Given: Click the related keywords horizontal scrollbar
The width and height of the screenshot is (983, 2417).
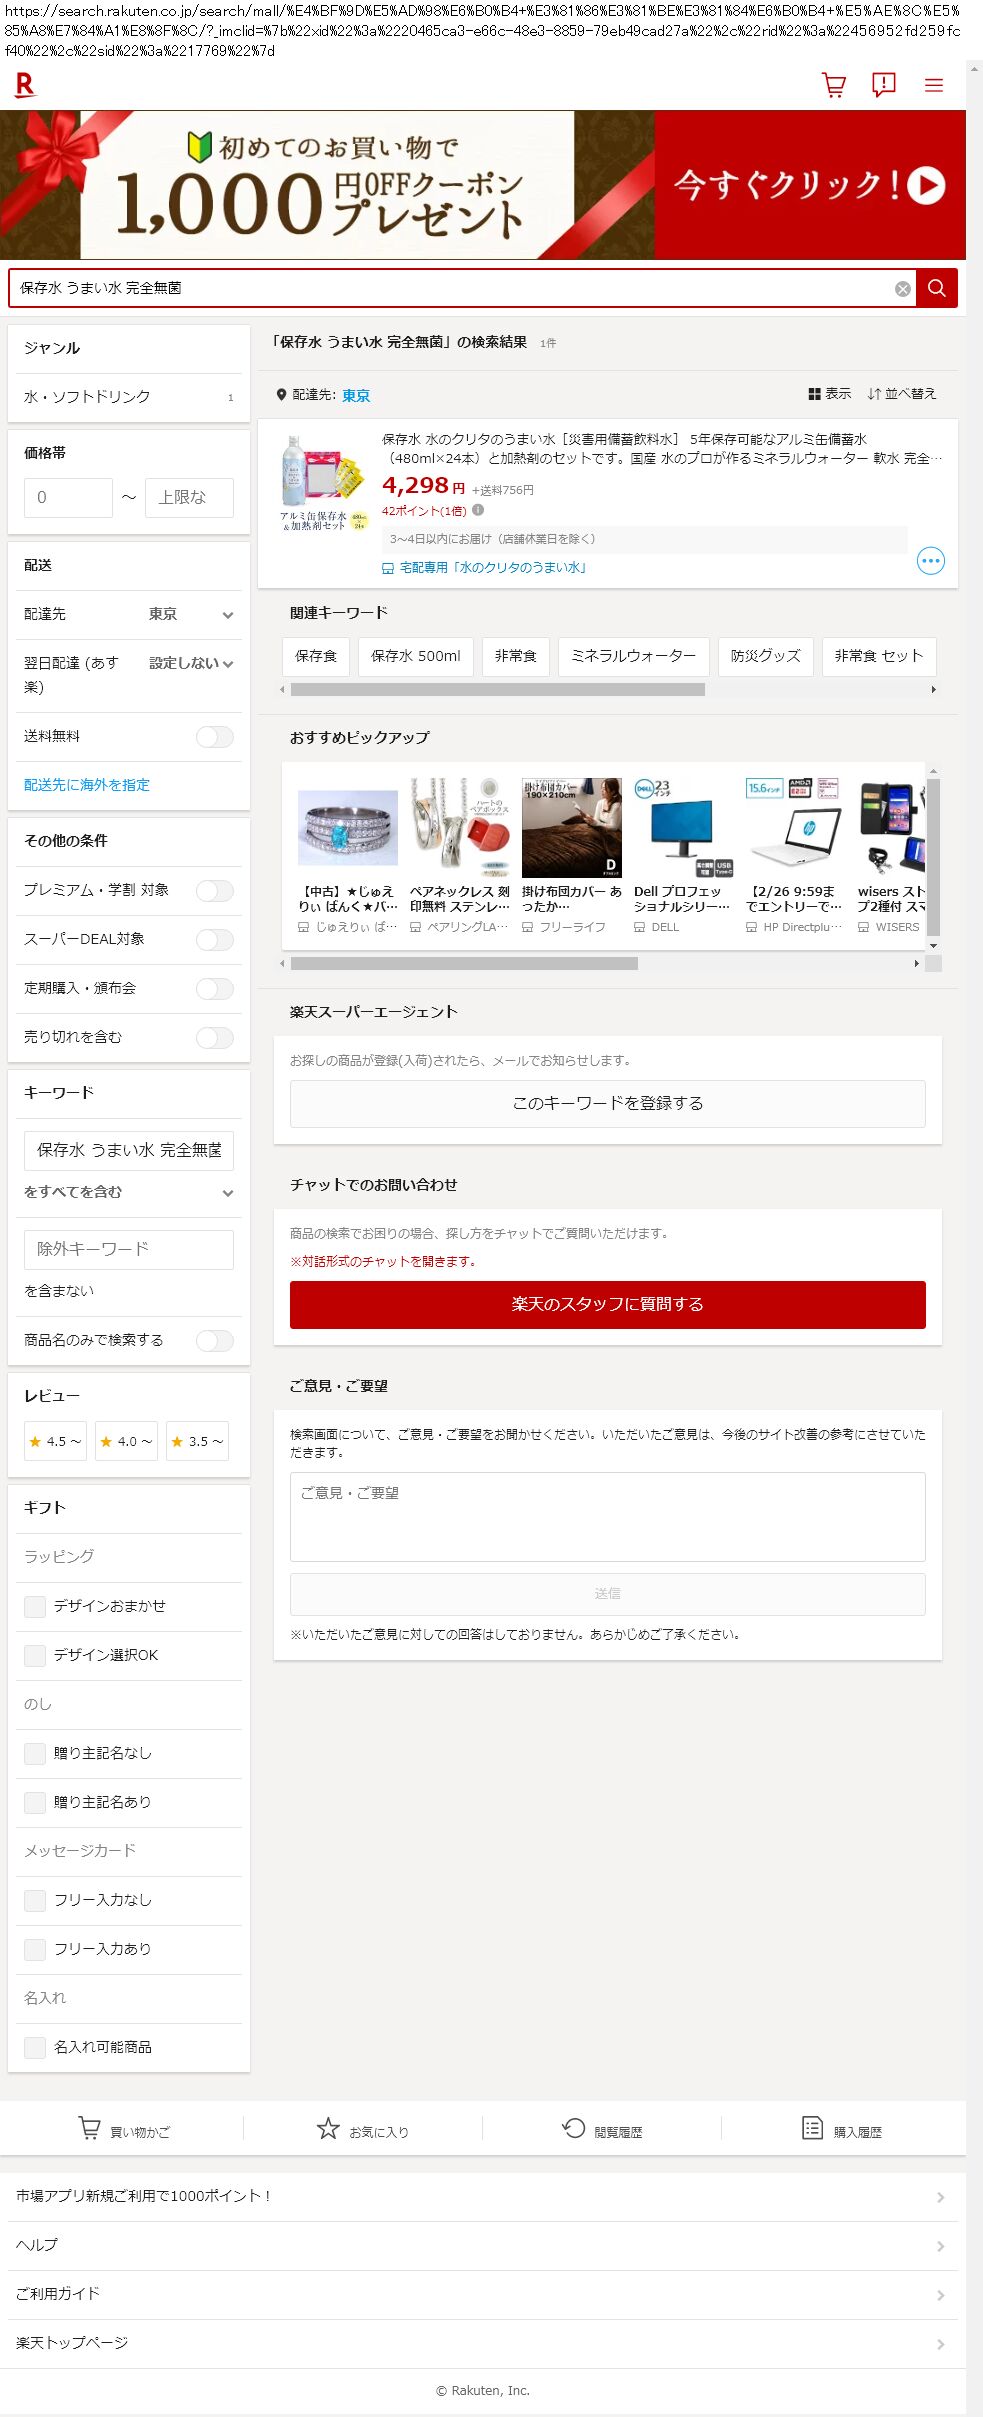Looking at the screenshot, I should click(498, 689).
